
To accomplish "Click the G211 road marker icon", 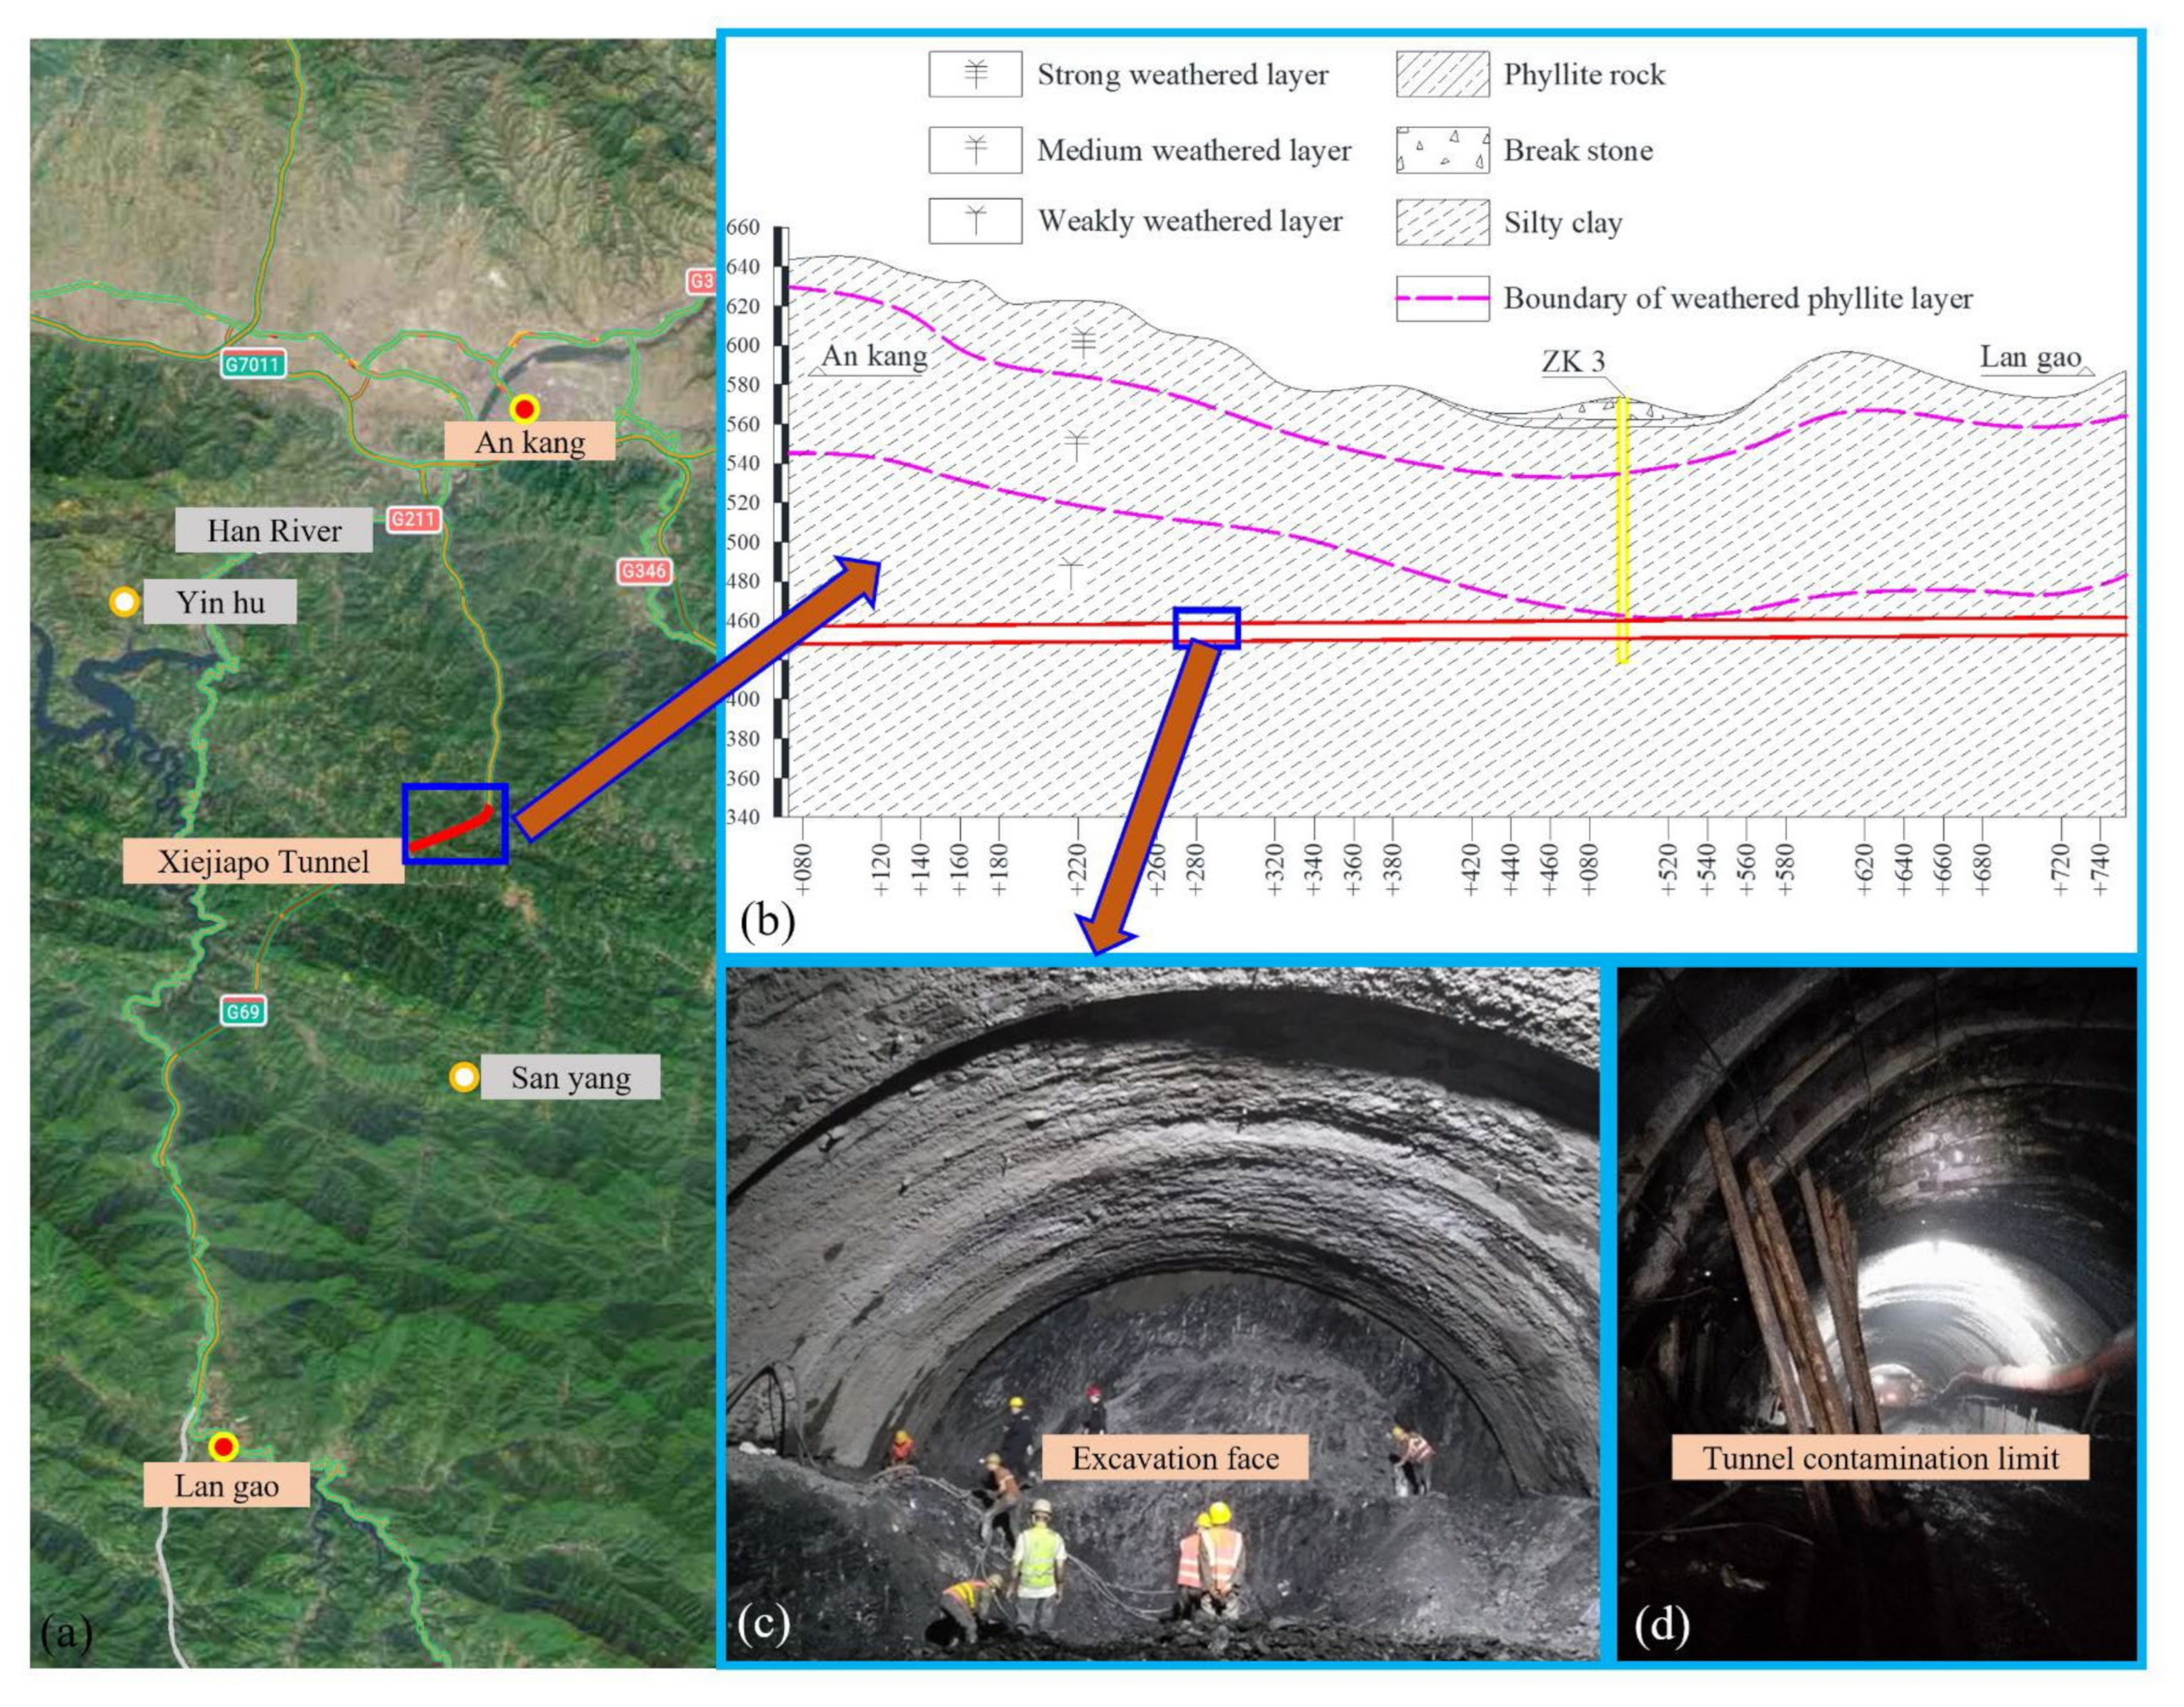I will pos(414,519).
